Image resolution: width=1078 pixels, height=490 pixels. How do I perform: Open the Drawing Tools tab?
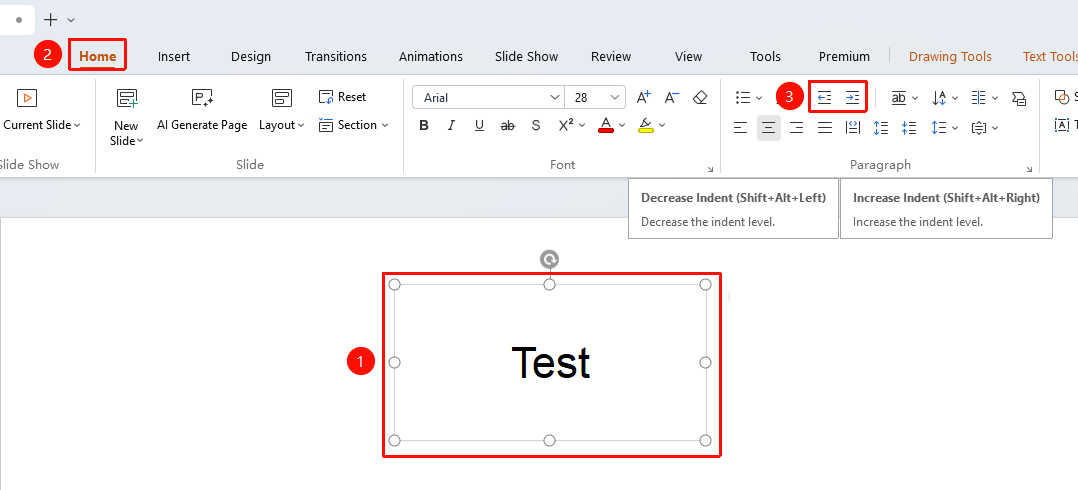[950, 56]
